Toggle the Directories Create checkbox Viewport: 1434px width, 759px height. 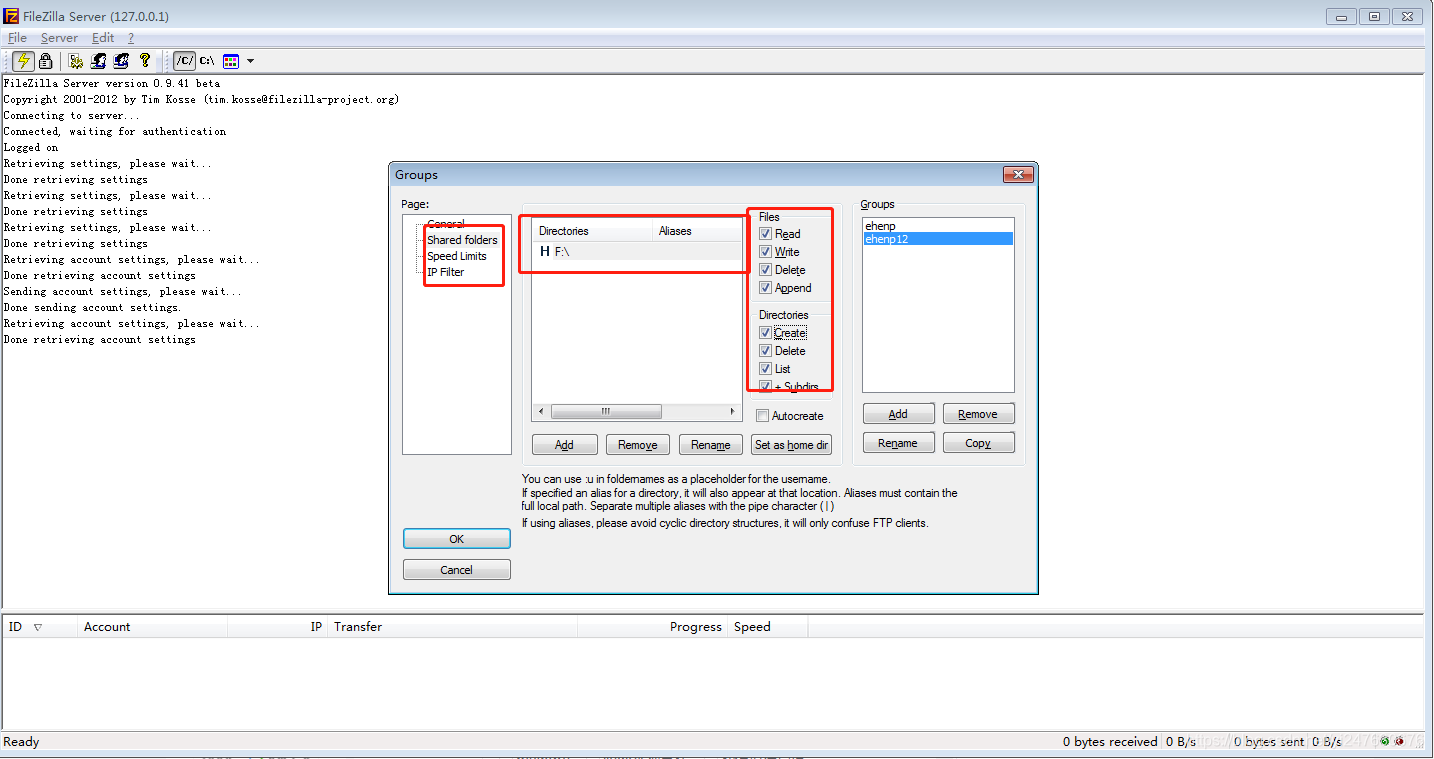pyautogui.click(x=765, y=333)
